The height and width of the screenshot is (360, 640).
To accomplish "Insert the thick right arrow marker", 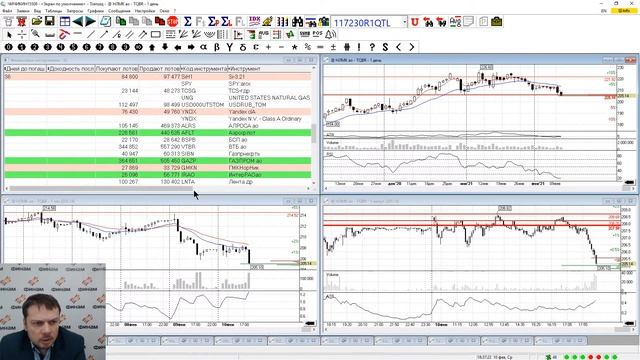I will pyautogui.click(x=191, y=47).
